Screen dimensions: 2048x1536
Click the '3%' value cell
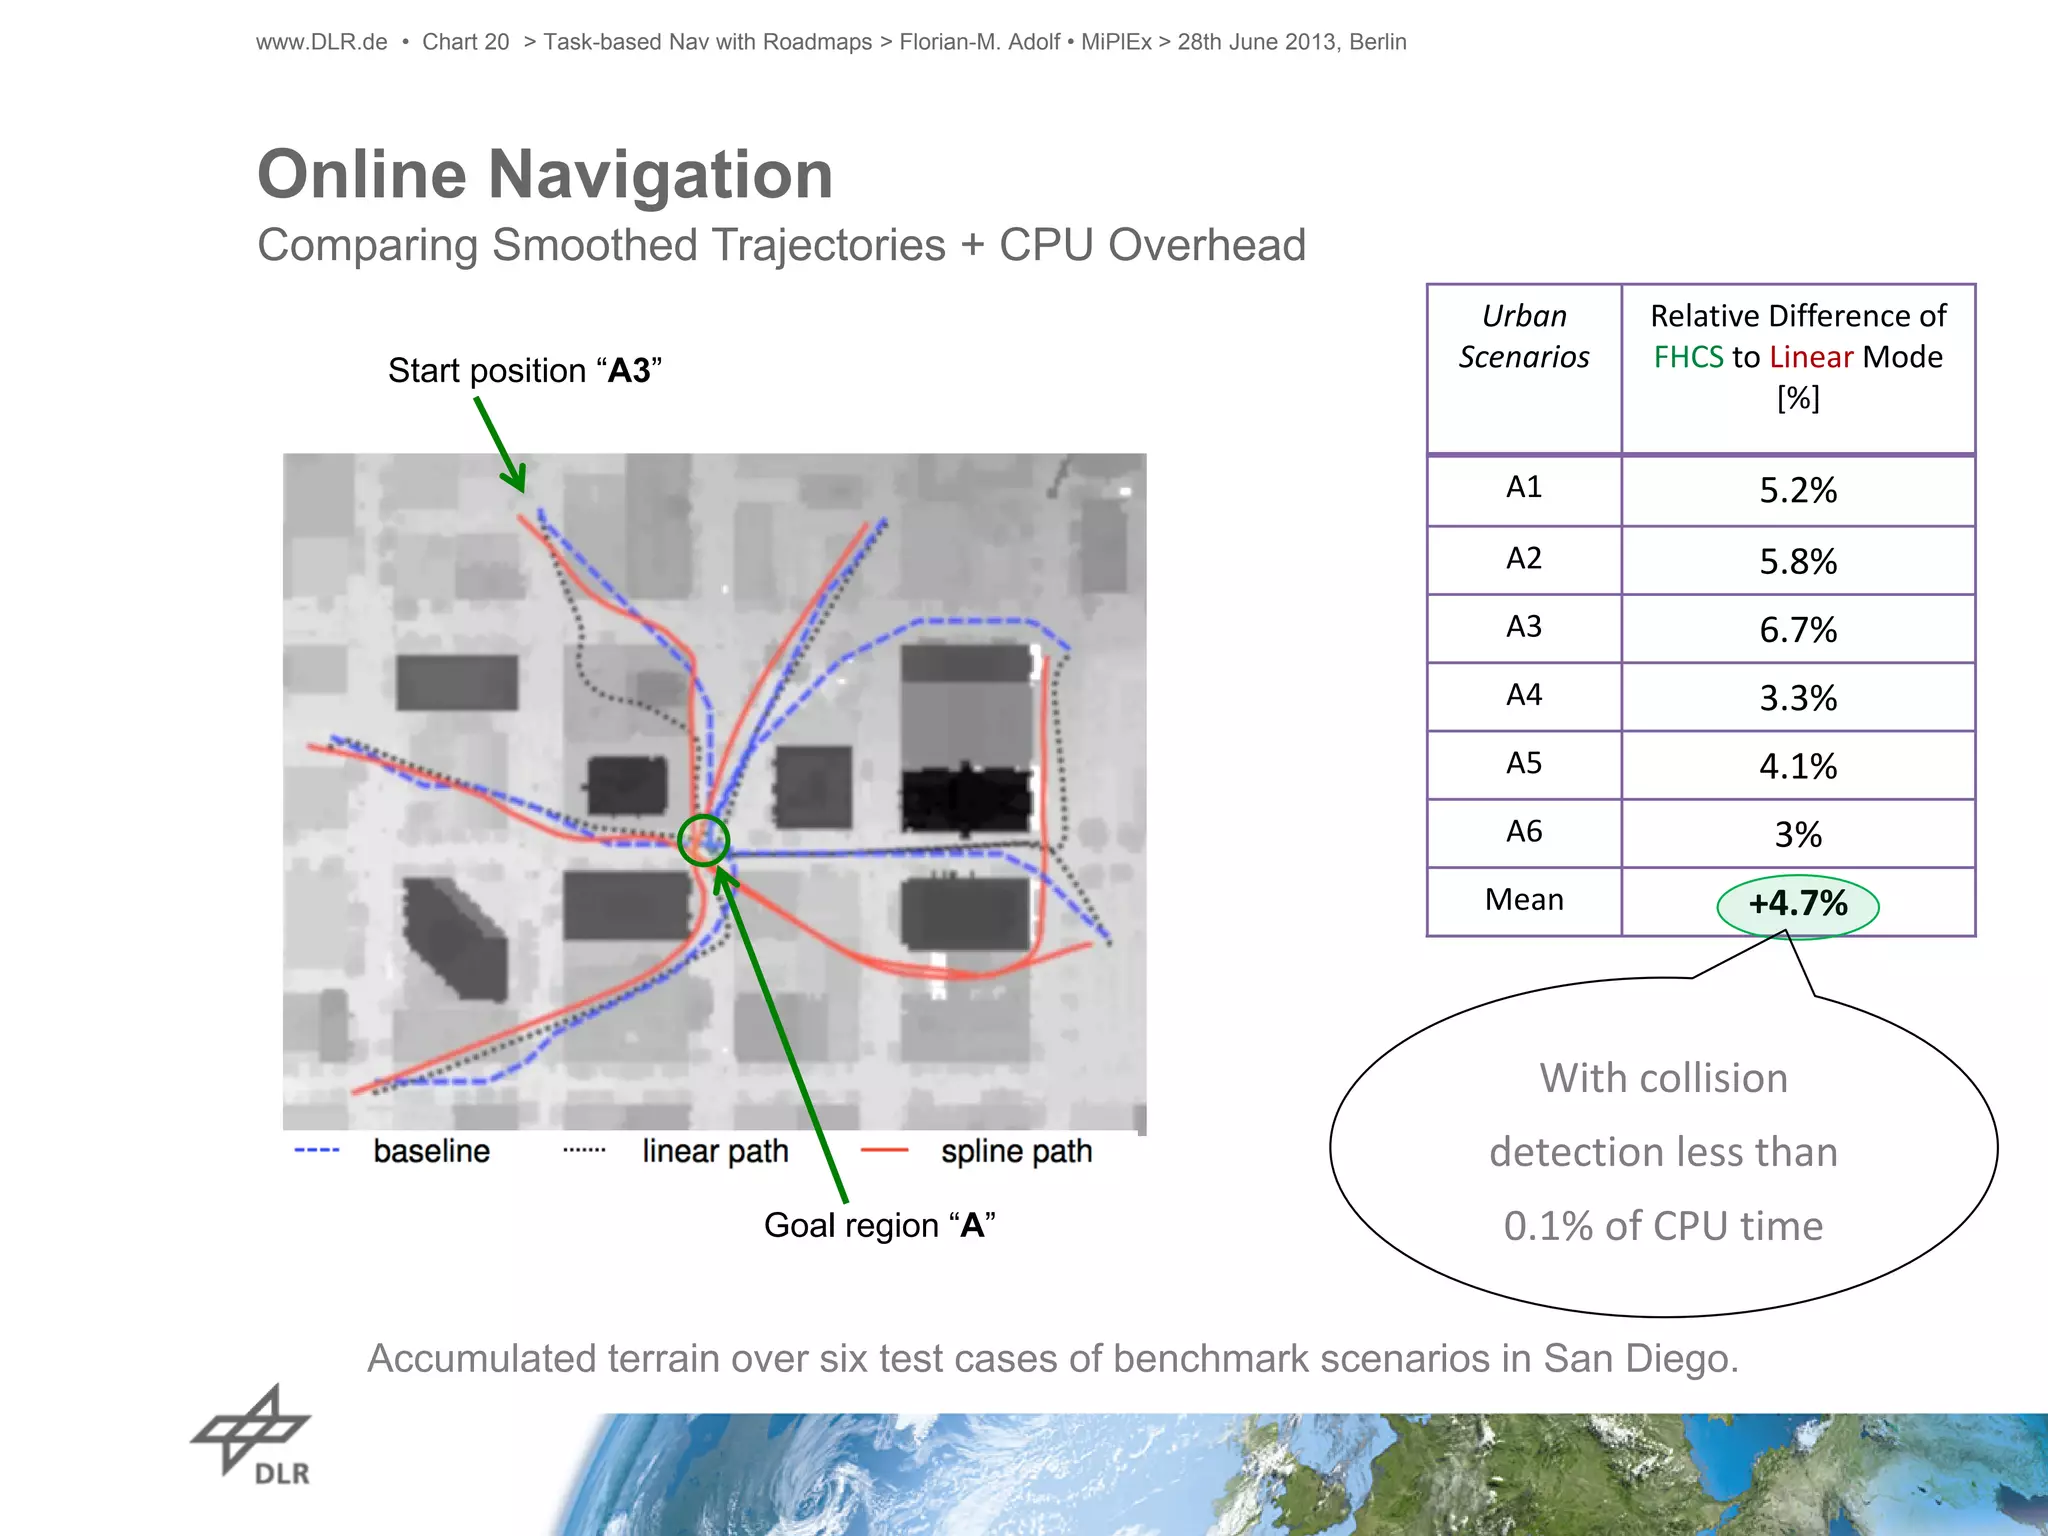coord(1798,834)
